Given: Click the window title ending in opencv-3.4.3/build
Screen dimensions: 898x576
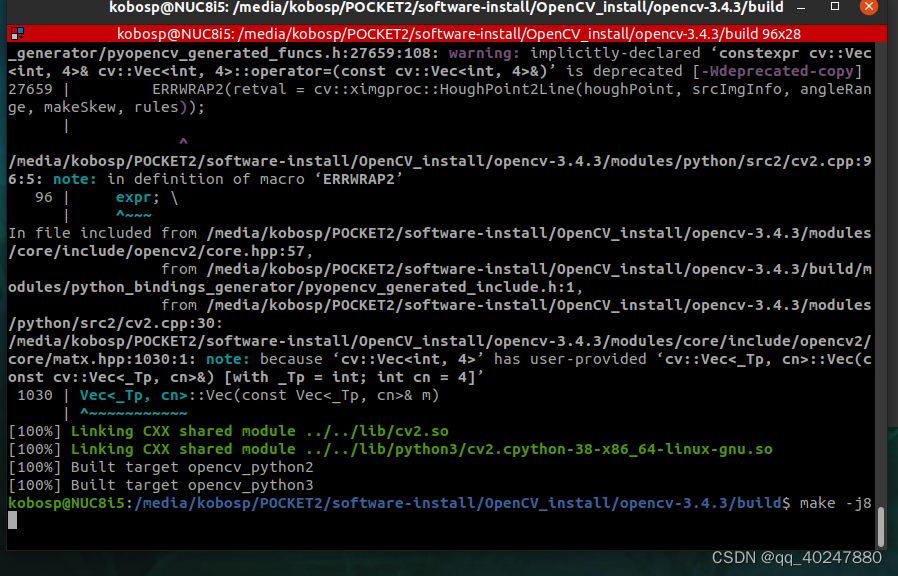Looking at the screenshot, I should [x=446, y=7].
